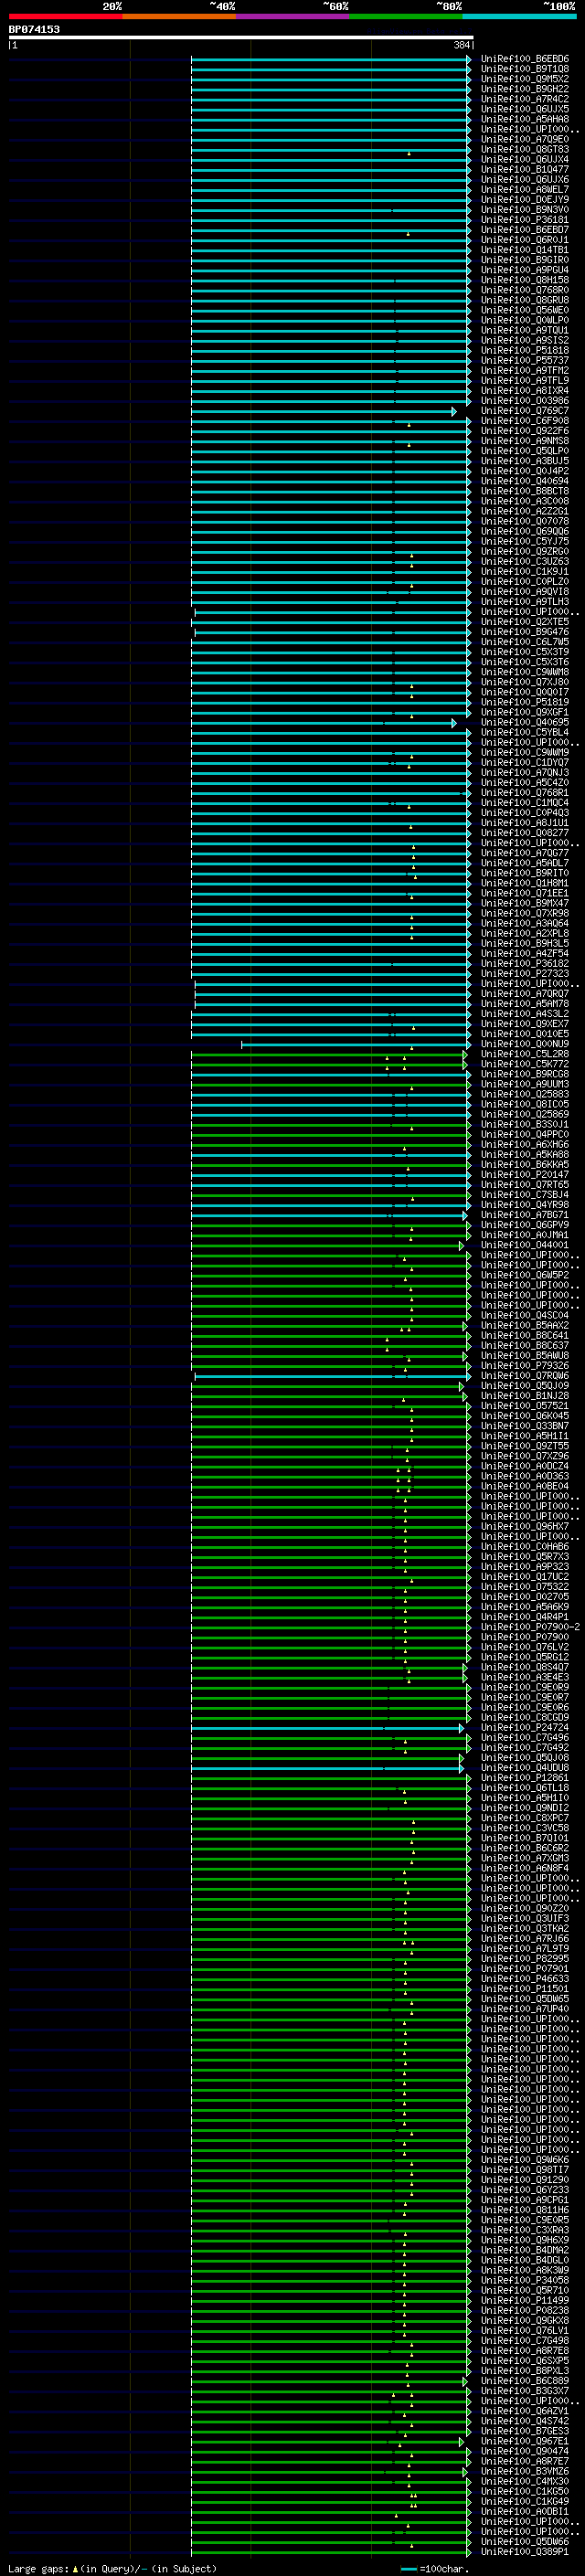
Task: Select the UniRef100_C5K772 hit
Action: [x=525, y=1064]
